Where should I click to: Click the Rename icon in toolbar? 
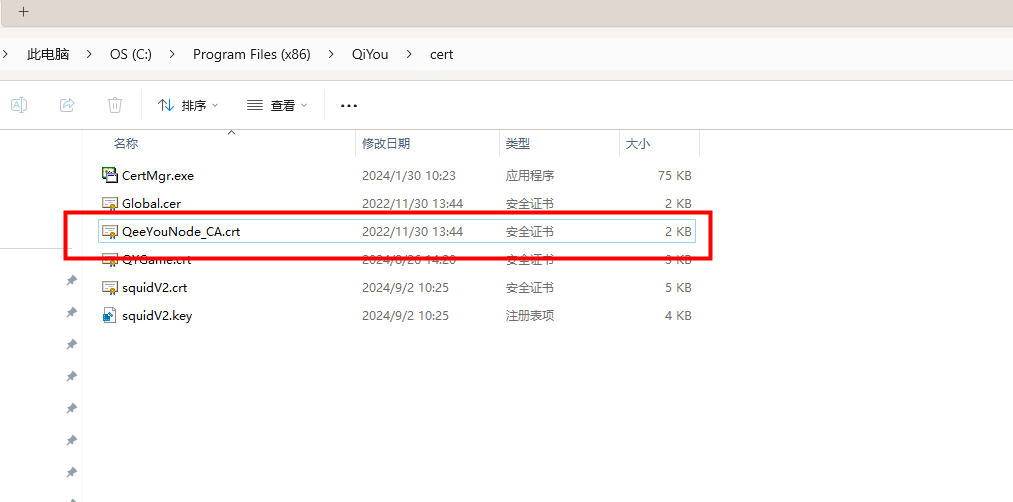tap(19, 105)
